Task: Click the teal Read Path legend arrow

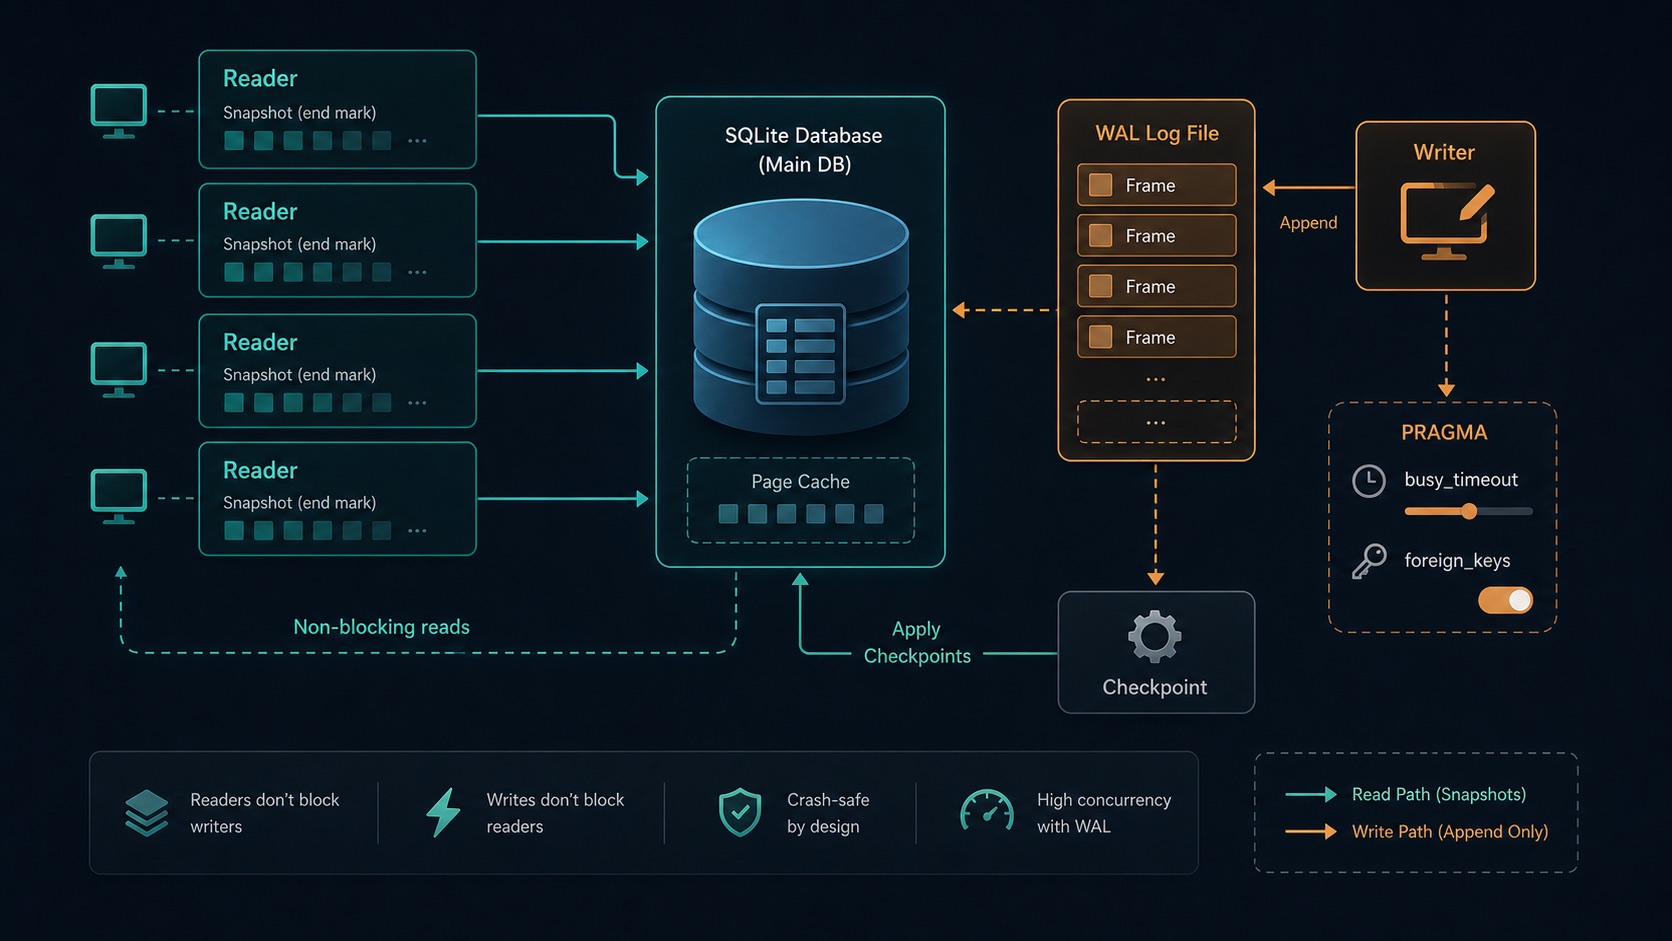Action: click(1311, 795)
